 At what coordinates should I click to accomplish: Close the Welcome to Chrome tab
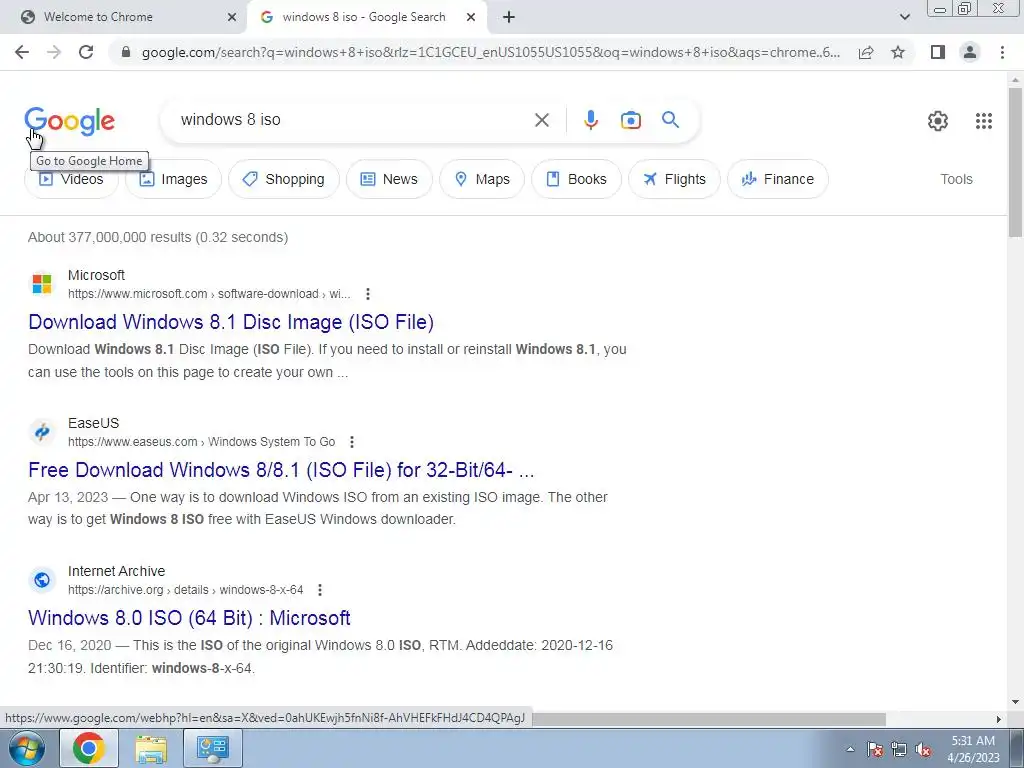[232, 18]
